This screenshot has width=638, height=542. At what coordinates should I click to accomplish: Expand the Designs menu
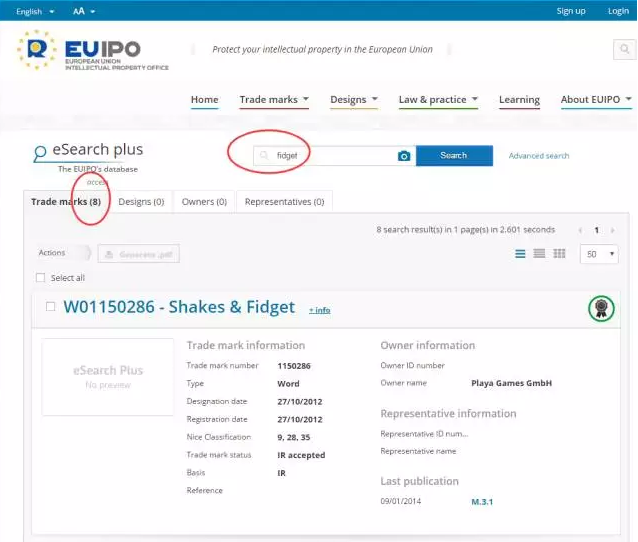(354, 100)
